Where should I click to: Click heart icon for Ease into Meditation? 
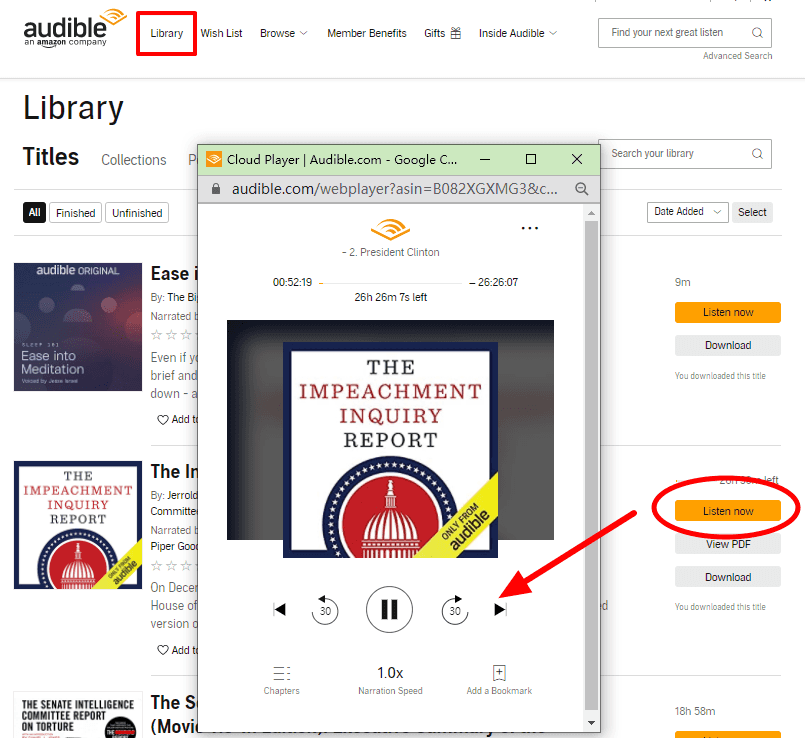click(163, 420)
